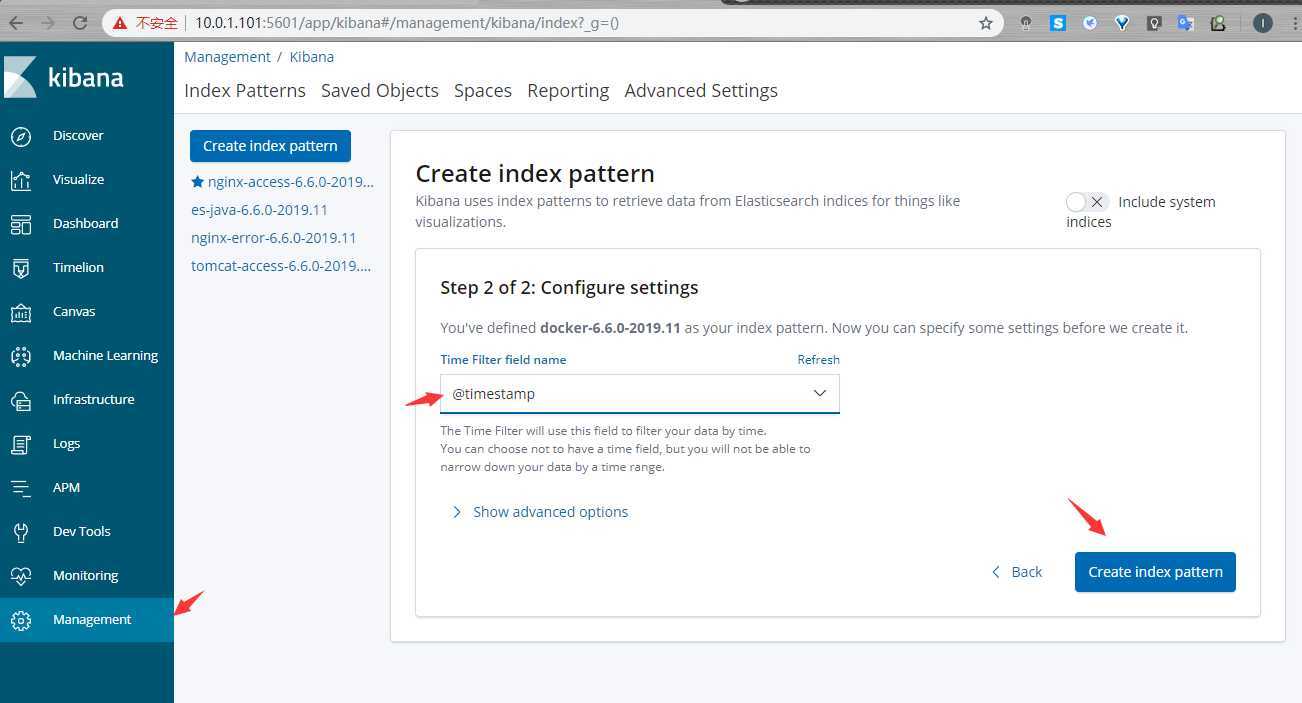Open the Dev Tools wrench icon
The image size is (1302, 703).
click(21, 532)
